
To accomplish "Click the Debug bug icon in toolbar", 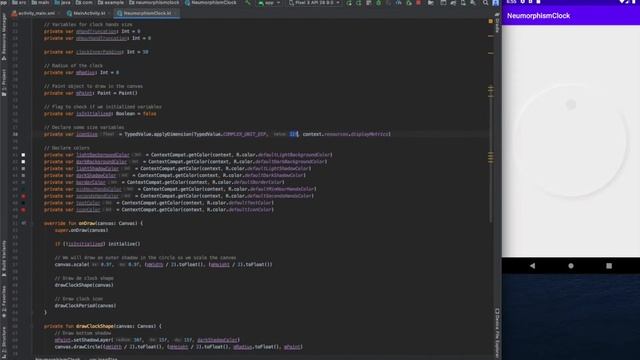I will [378, 3].
